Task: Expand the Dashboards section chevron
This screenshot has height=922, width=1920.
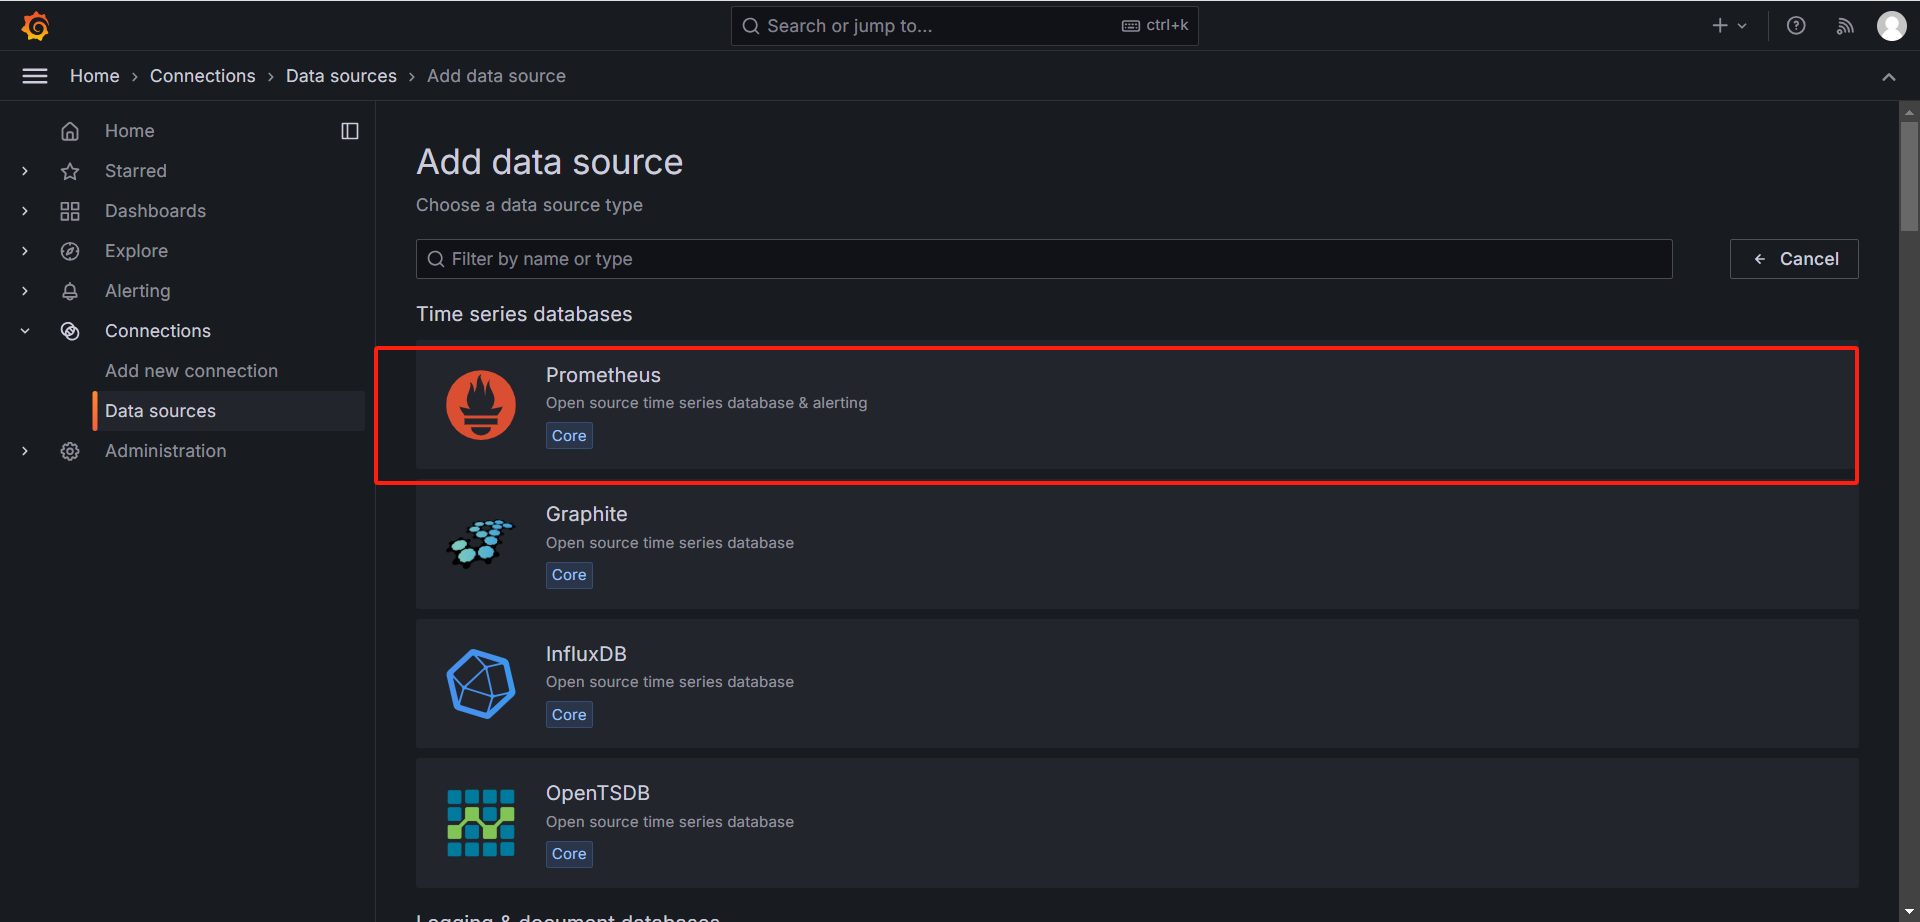Action: click(x=25, y=211)
